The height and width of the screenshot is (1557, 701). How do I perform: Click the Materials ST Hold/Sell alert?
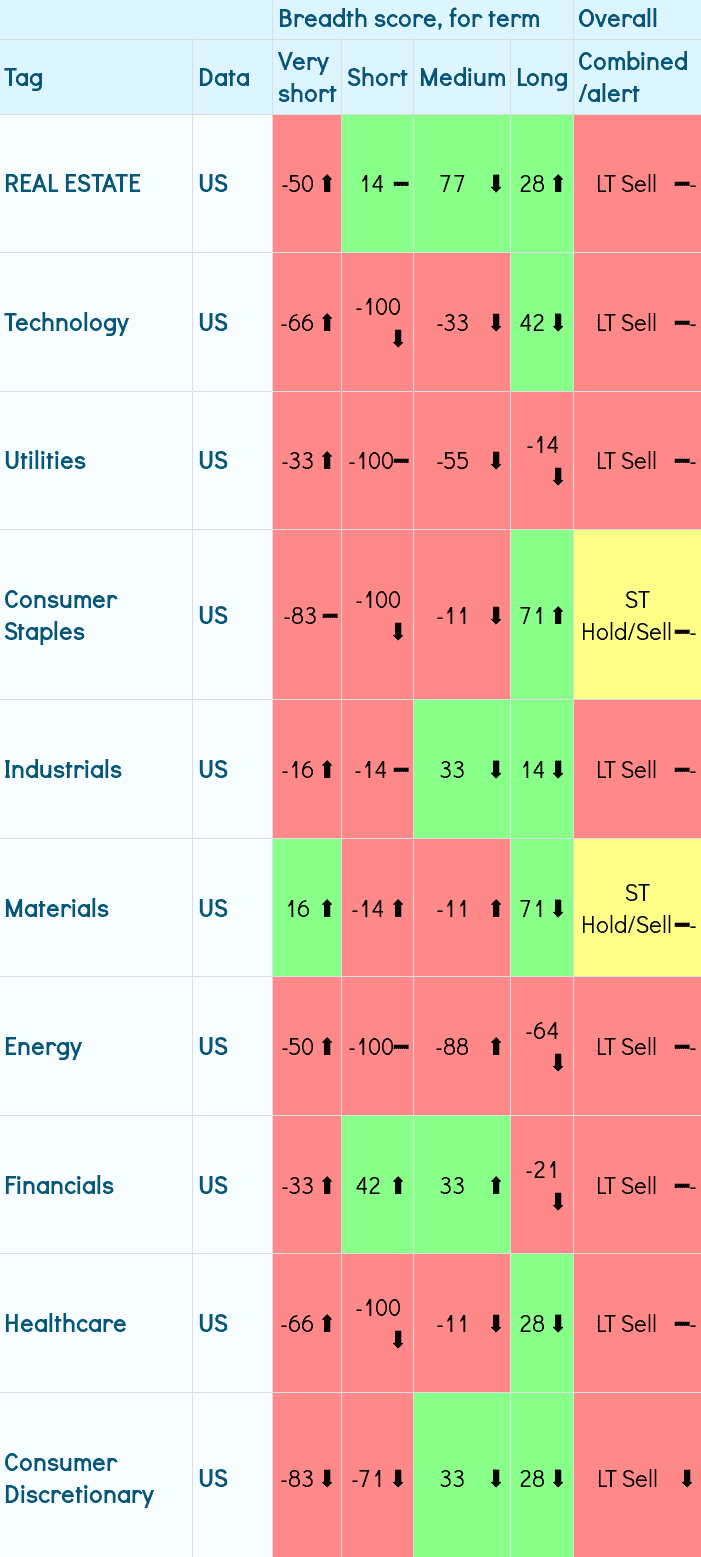(x=637, y=909)
